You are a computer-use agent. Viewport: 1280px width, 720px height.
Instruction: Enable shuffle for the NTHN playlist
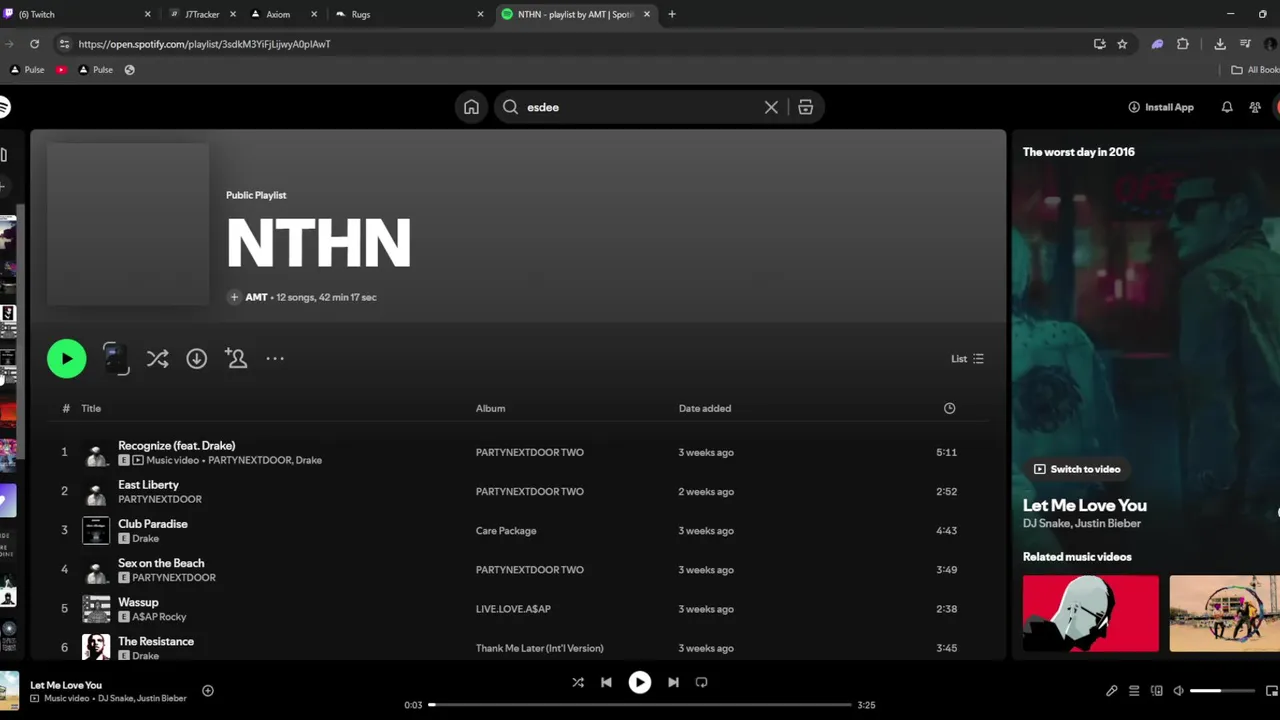click(157, 358)
